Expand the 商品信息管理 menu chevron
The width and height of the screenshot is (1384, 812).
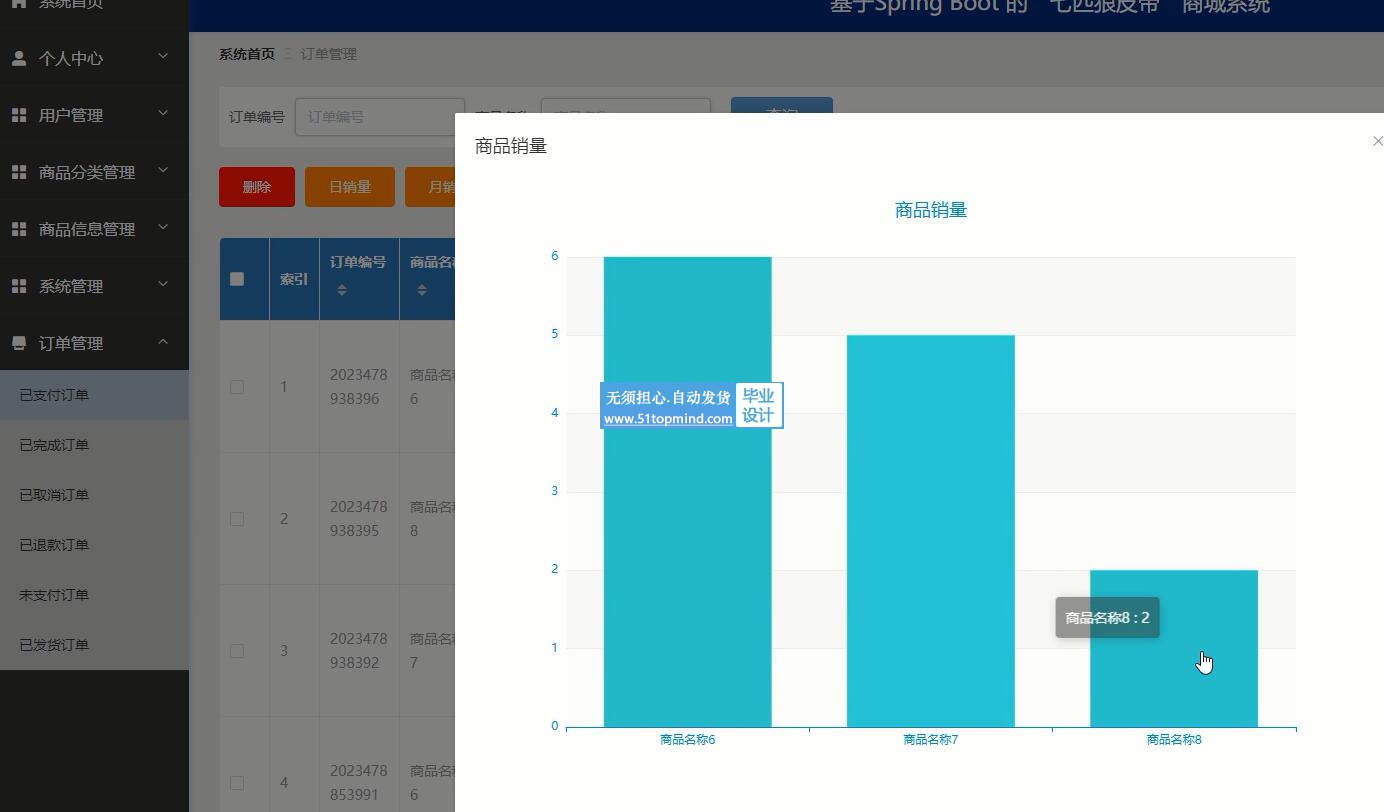163,228
